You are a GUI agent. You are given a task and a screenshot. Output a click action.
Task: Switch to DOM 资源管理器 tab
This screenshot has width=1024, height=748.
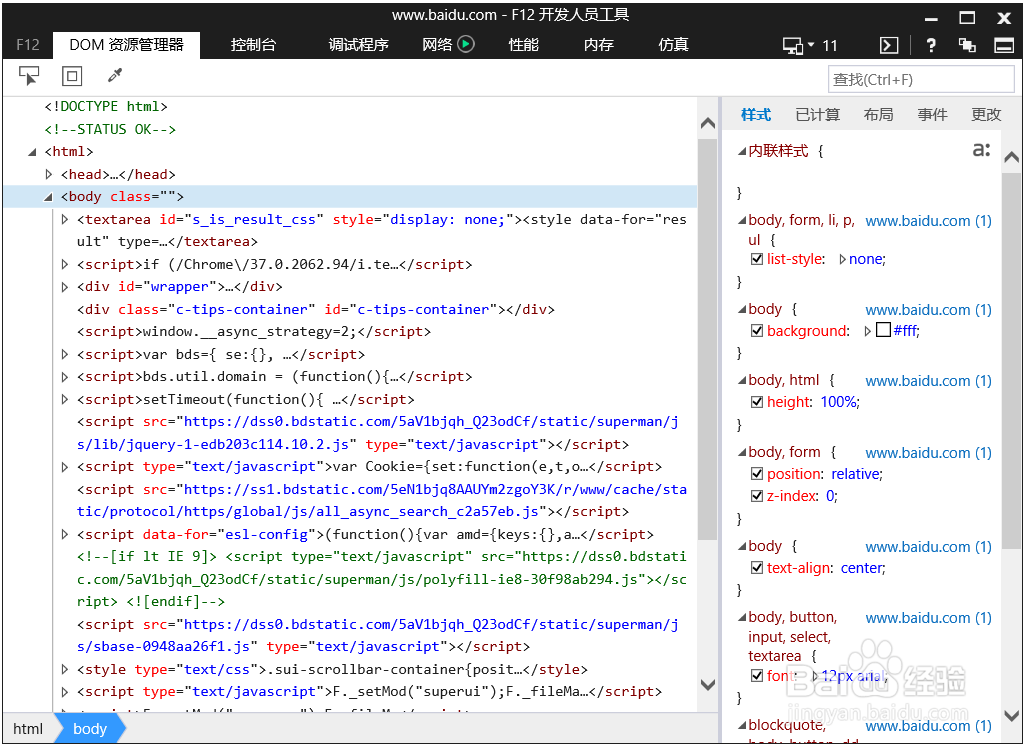[127, 45]
